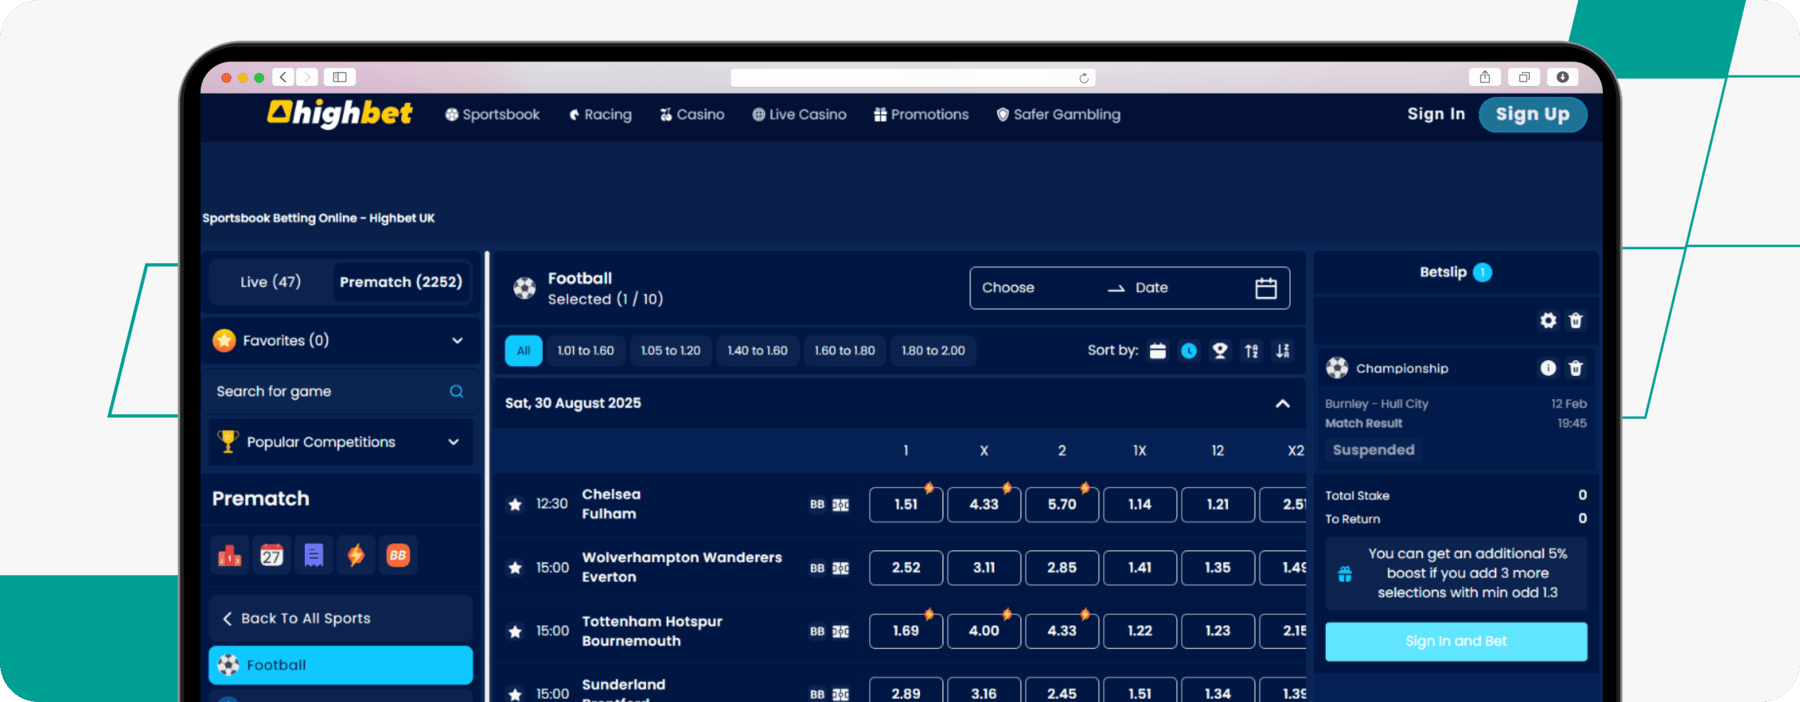Collapse the Sat, 30 August 2025 section

coord(1282,403)
